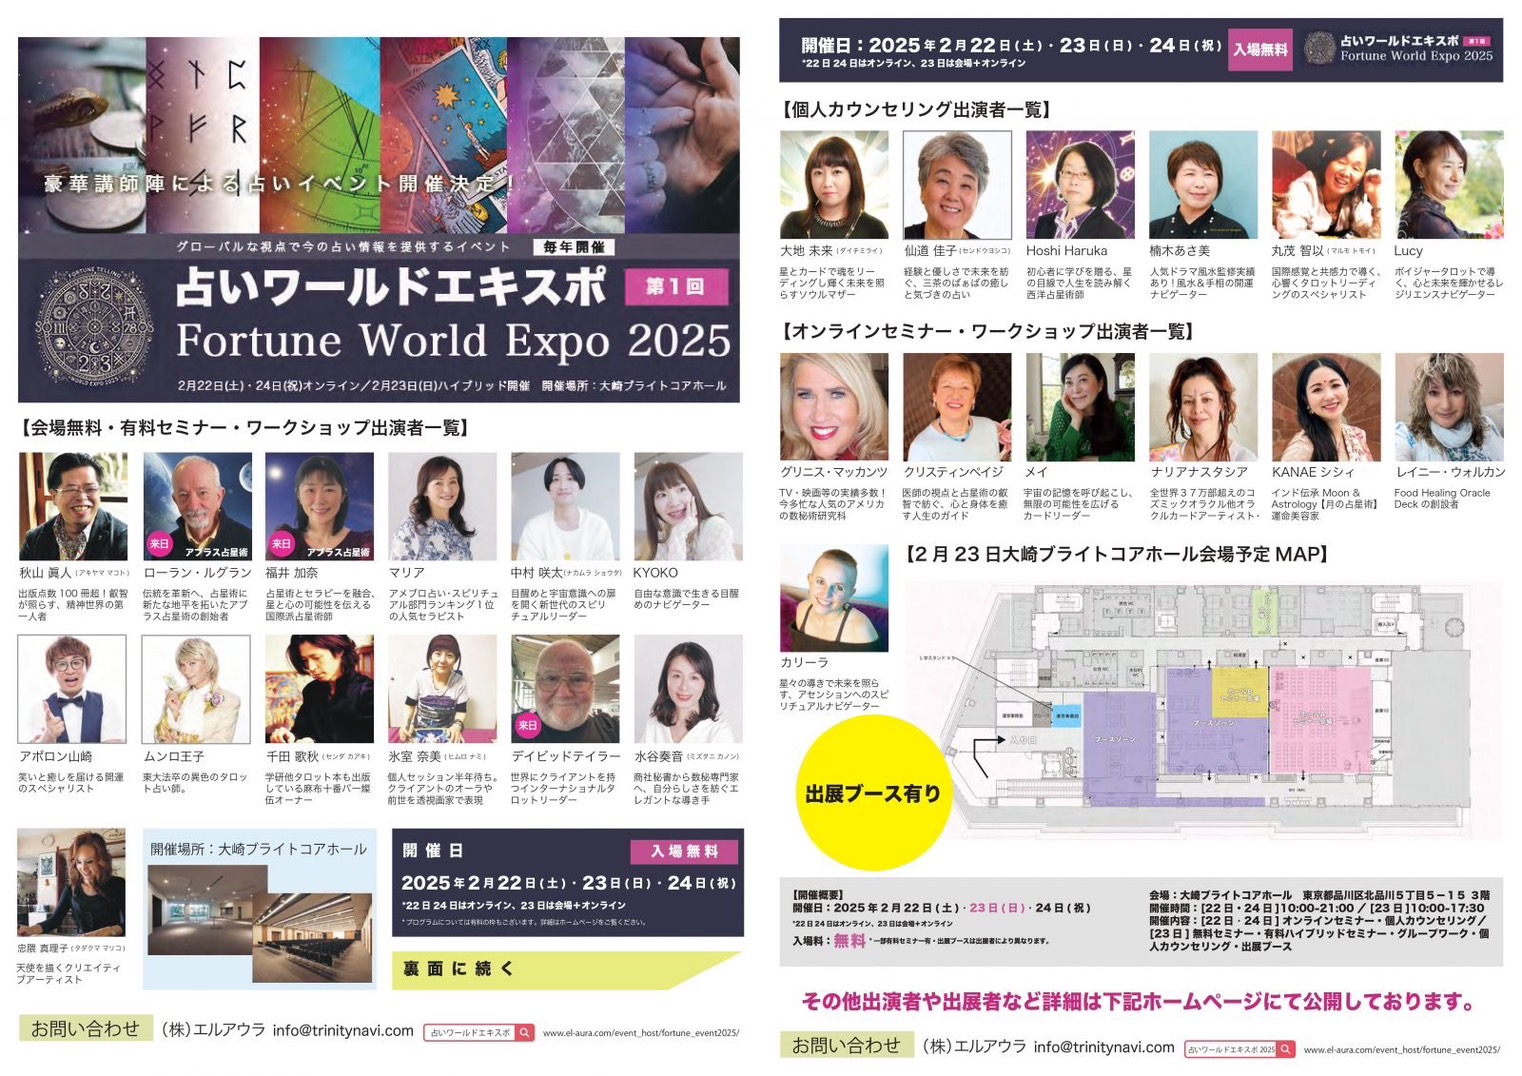Image resolution: width=1522 pixels, height=1076 pixels.
Task: Select Lucy's portrait photo
Action: pyautogui.click(x=1449, y=184)
